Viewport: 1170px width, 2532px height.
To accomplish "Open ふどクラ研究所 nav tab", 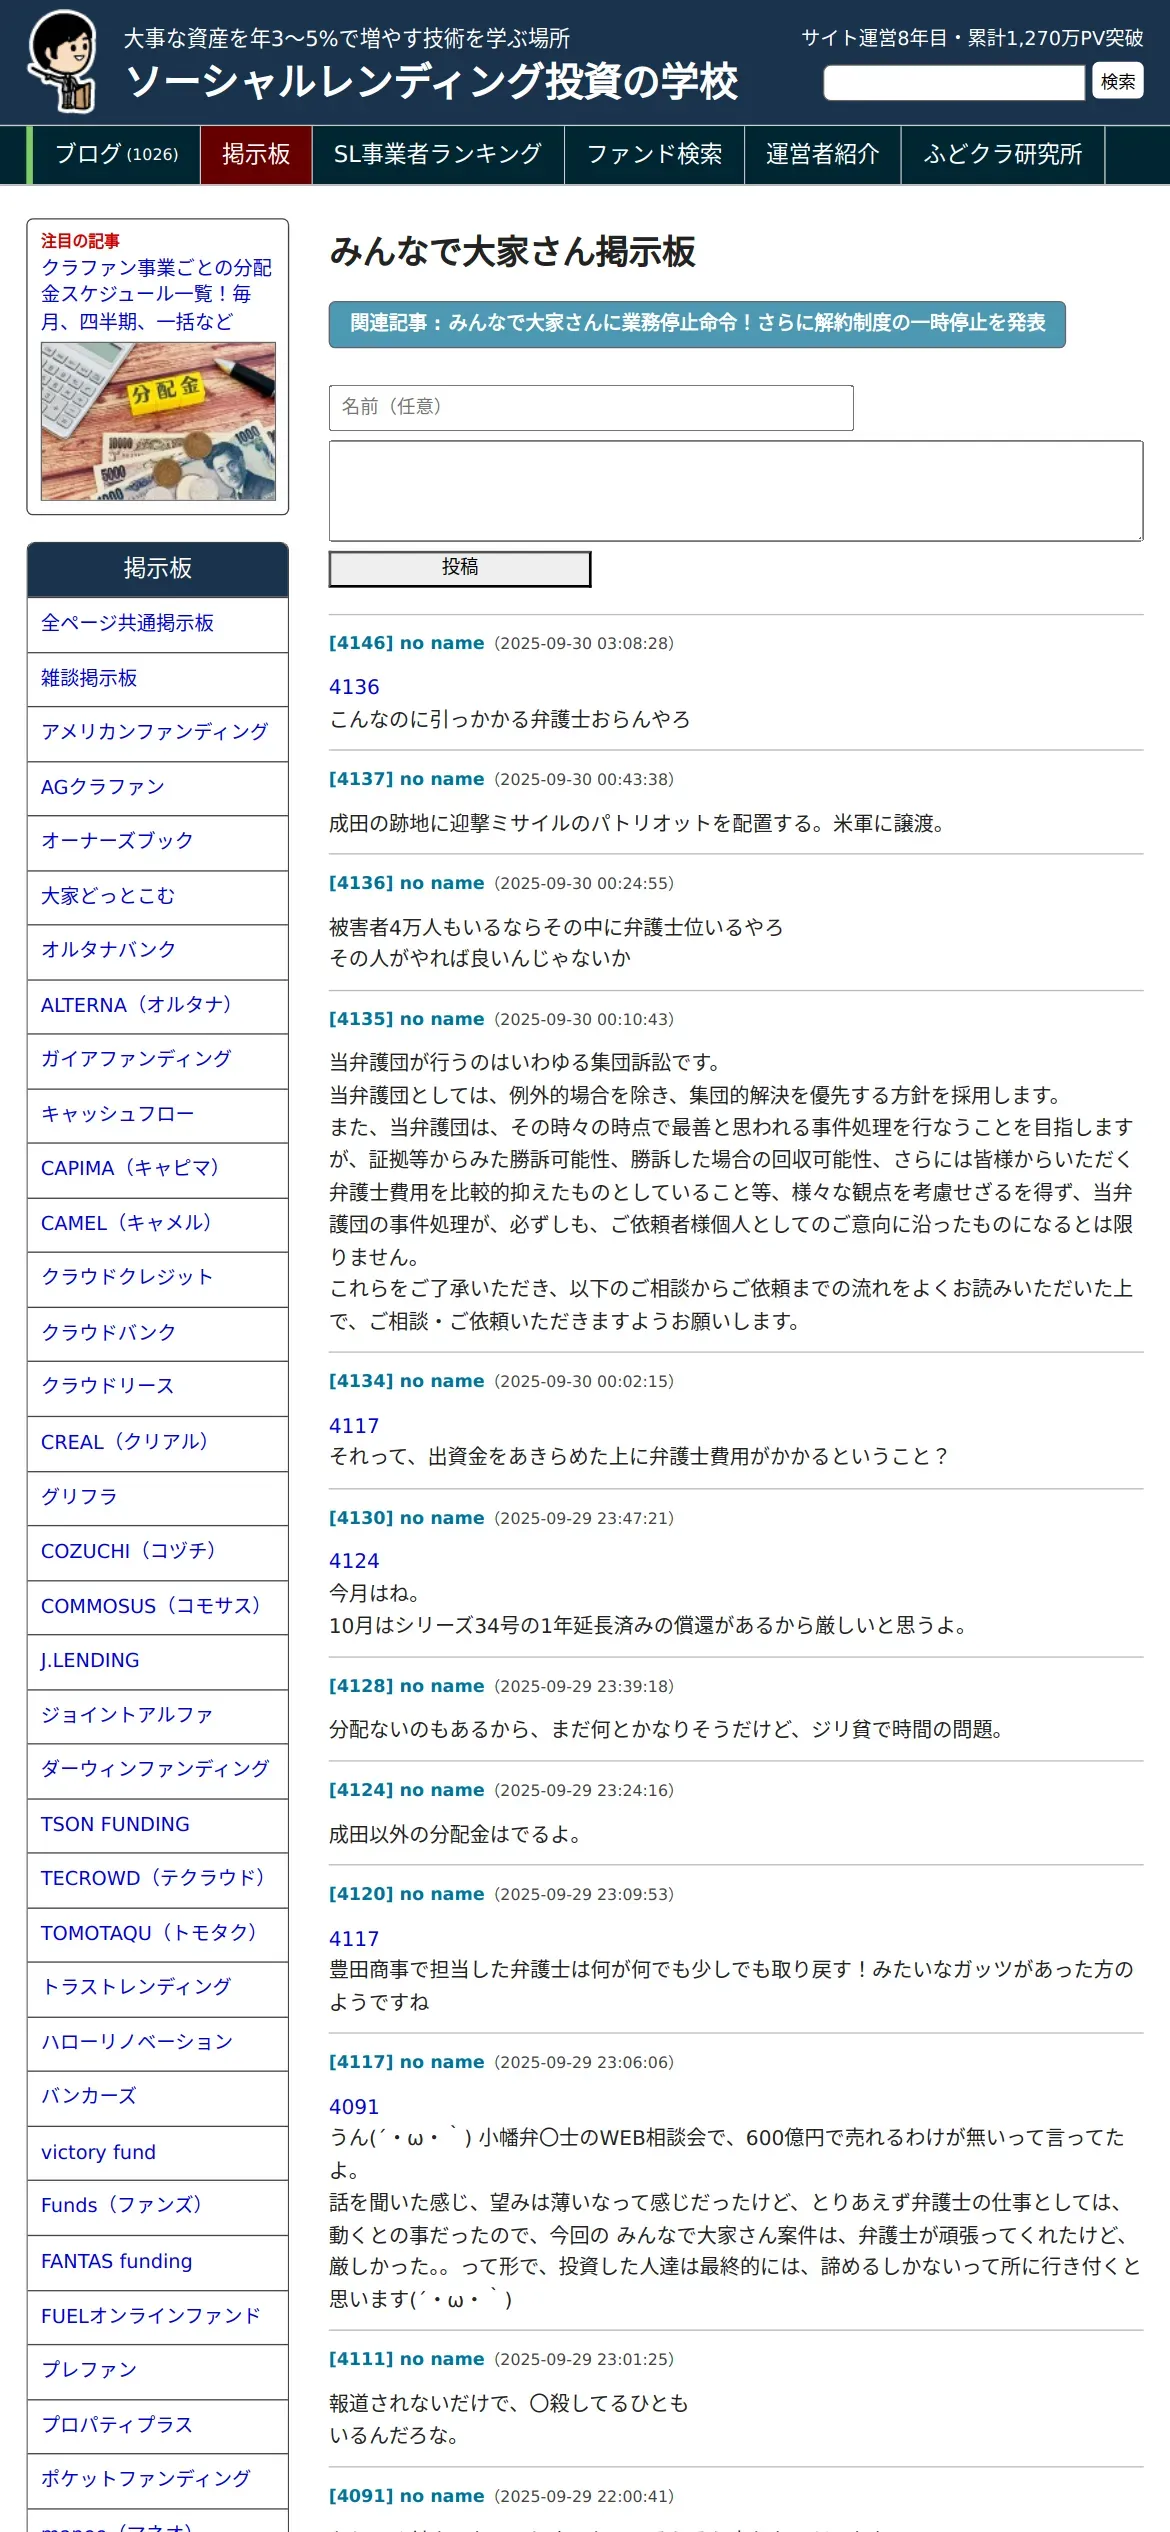I will (1002, 154).
